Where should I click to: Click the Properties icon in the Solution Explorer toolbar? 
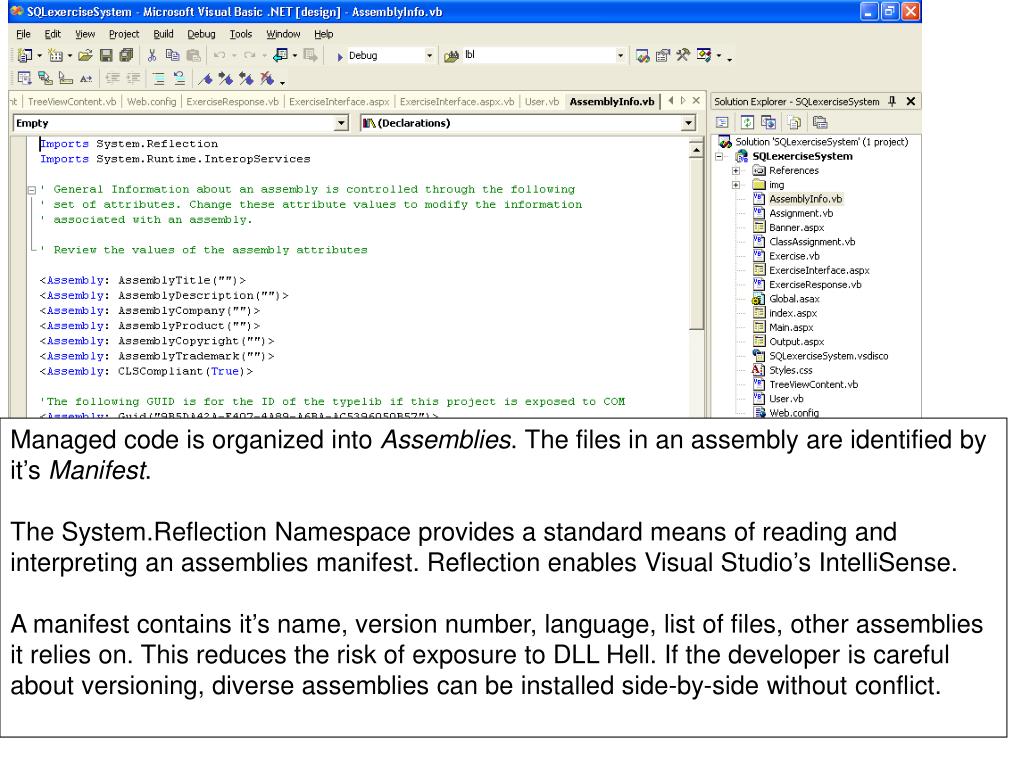[x=820, y=122]
